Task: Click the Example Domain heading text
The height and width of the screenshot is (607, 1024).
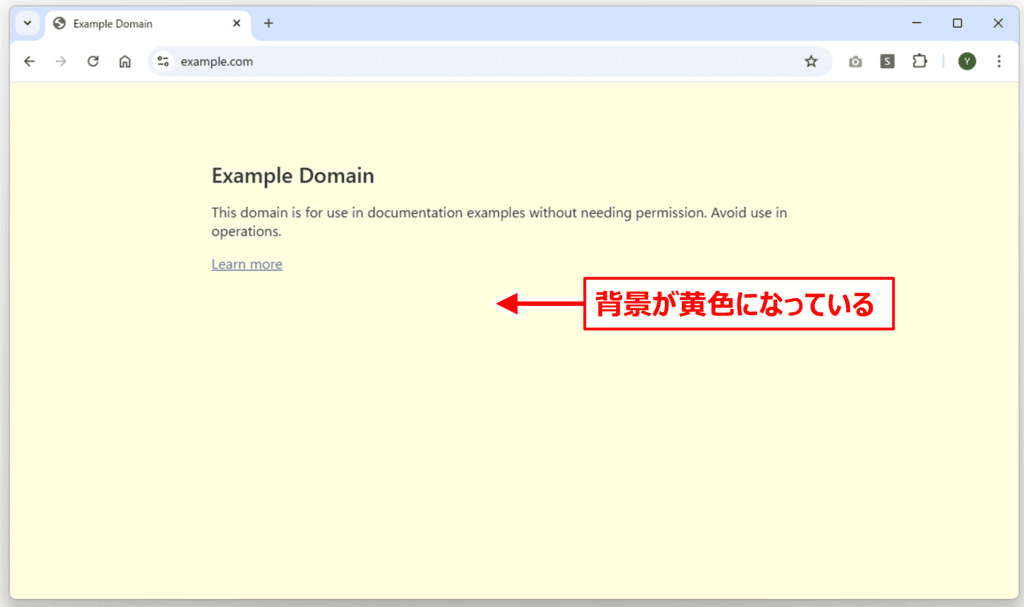Action: (x=292, y=175)
